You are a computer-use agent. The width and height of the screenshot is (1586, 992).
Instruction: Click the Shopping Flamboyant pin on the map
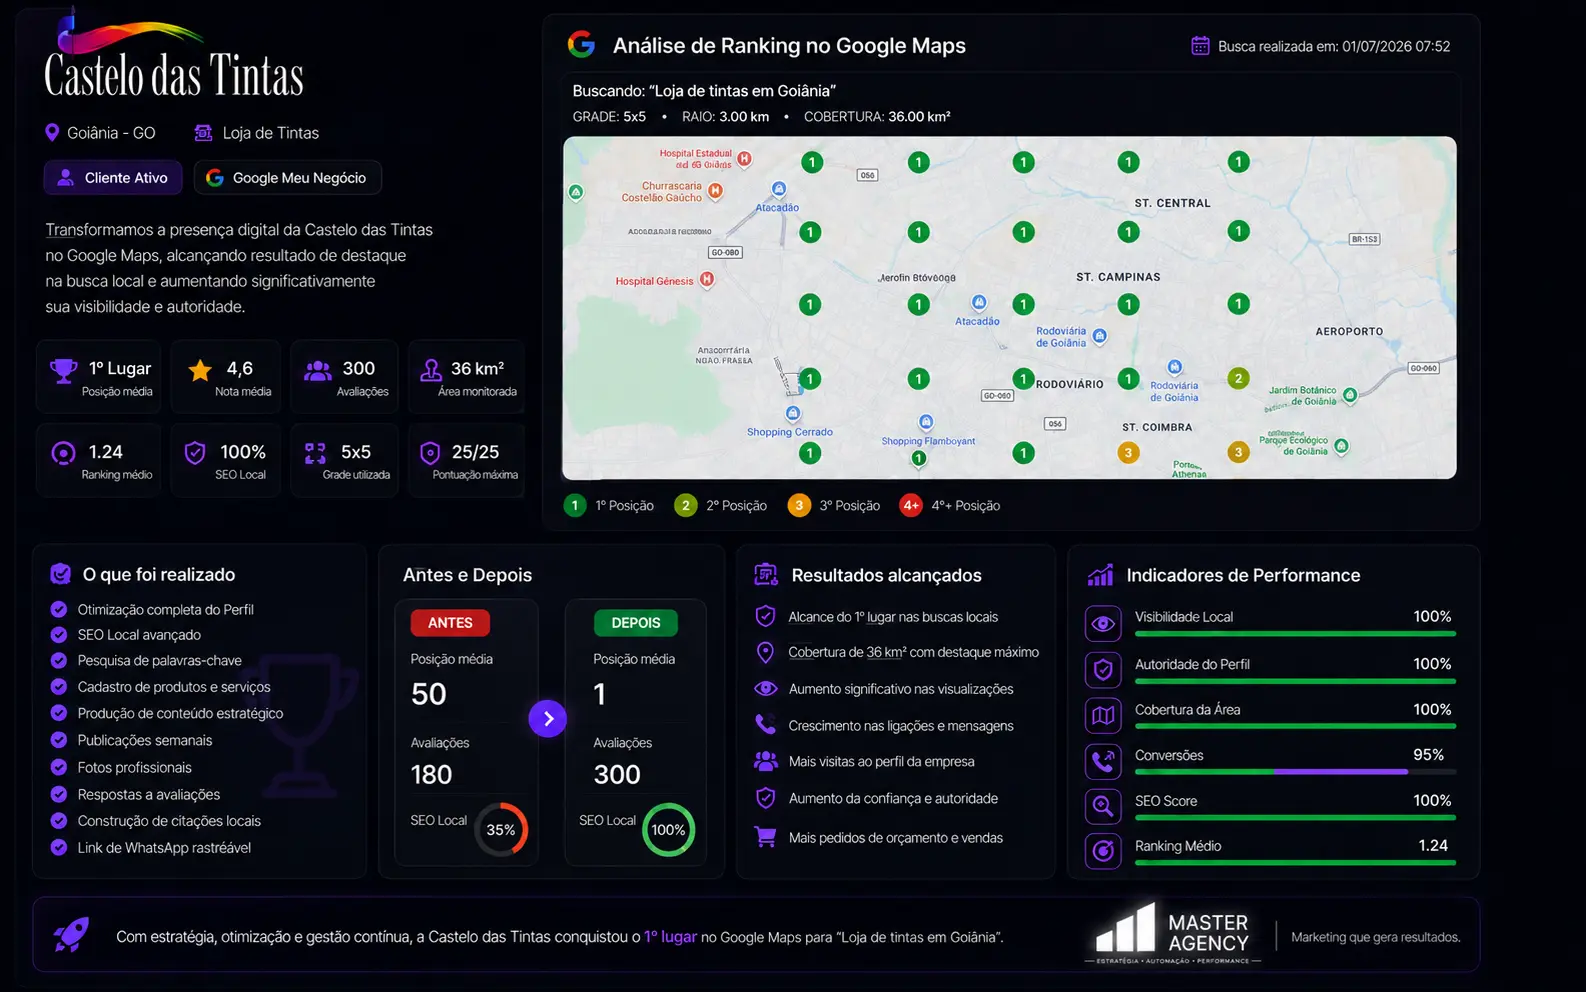(x=926, y=422)
